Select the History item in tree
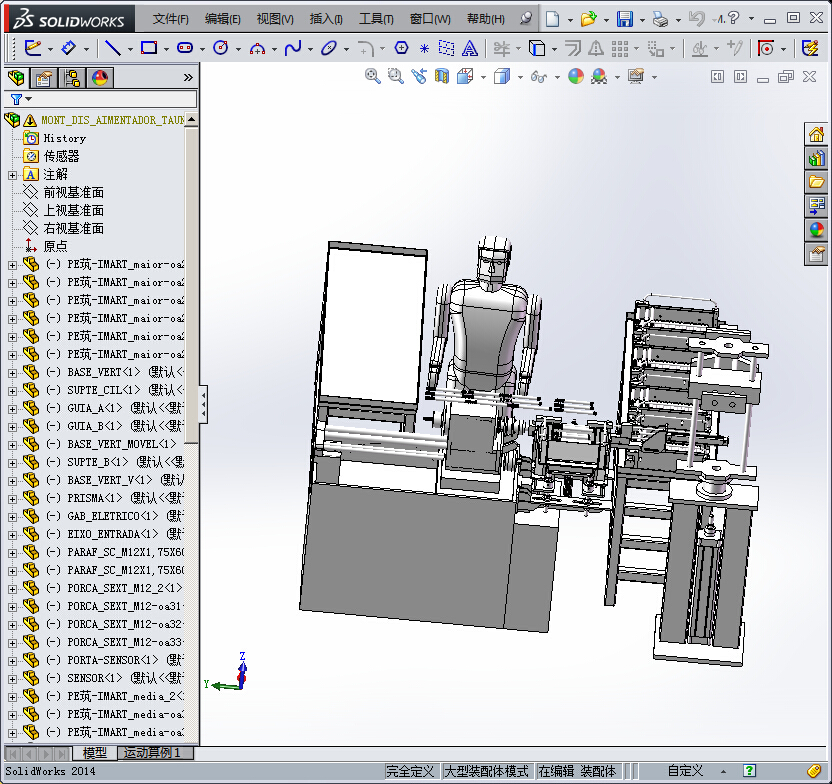 coord(64,138)
